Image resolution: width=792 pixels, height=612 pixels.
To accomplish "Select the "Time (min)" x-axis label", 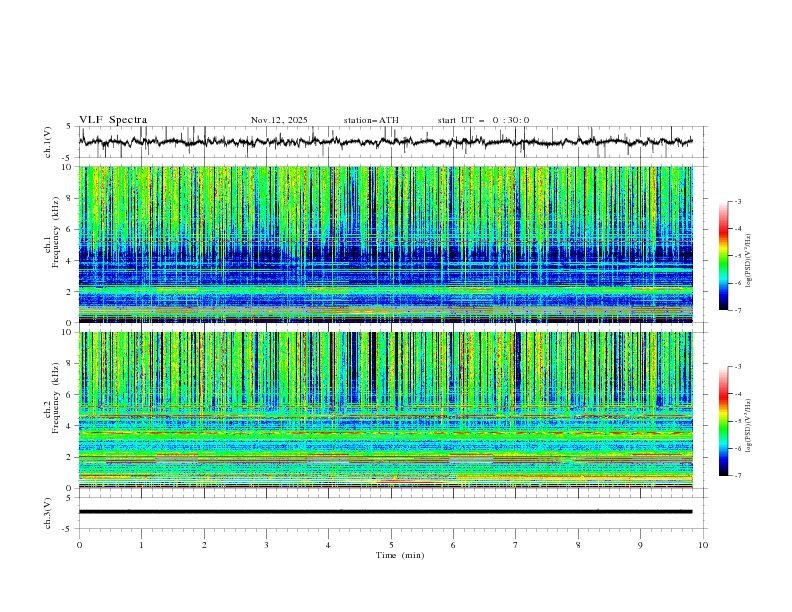I will pos(400,555).
